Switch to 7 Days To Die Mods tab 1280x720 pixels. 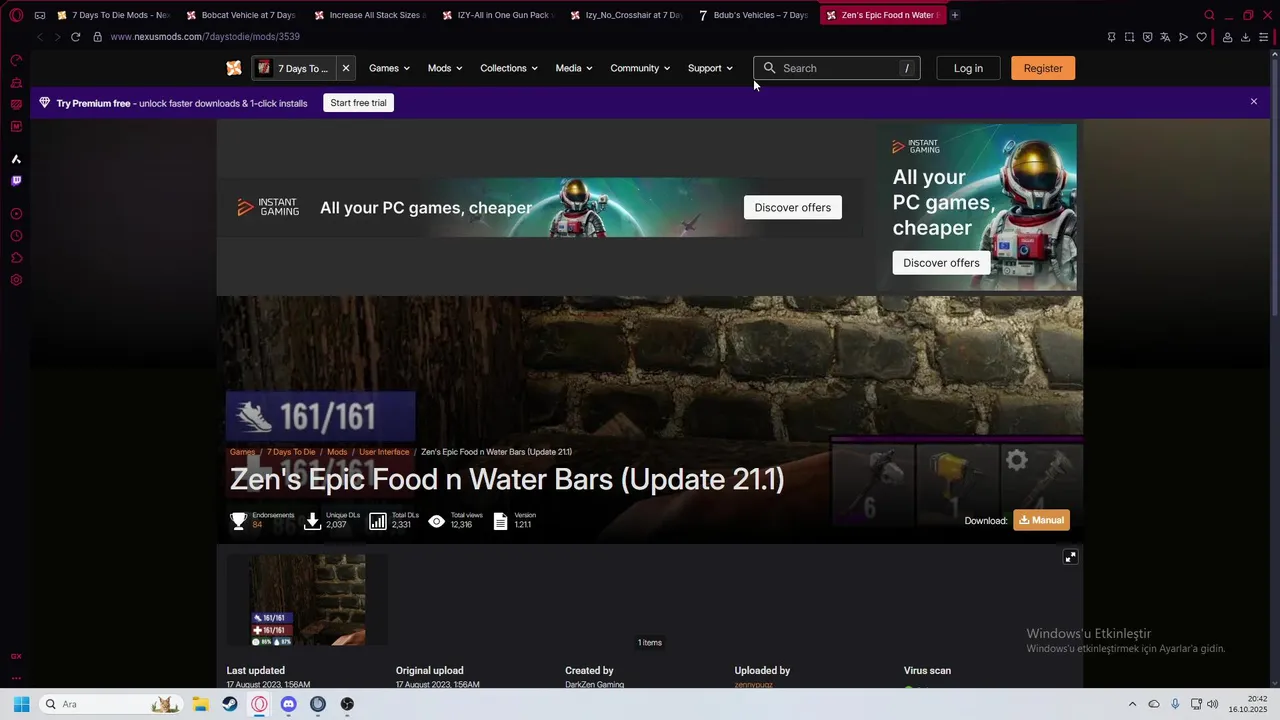114,15
